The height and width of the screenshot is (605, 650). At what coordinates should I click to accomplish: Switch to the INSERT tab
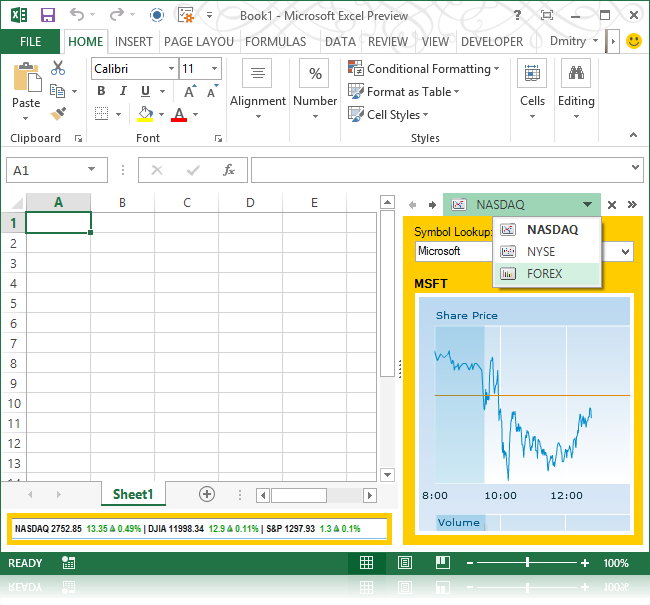(133, 41)
